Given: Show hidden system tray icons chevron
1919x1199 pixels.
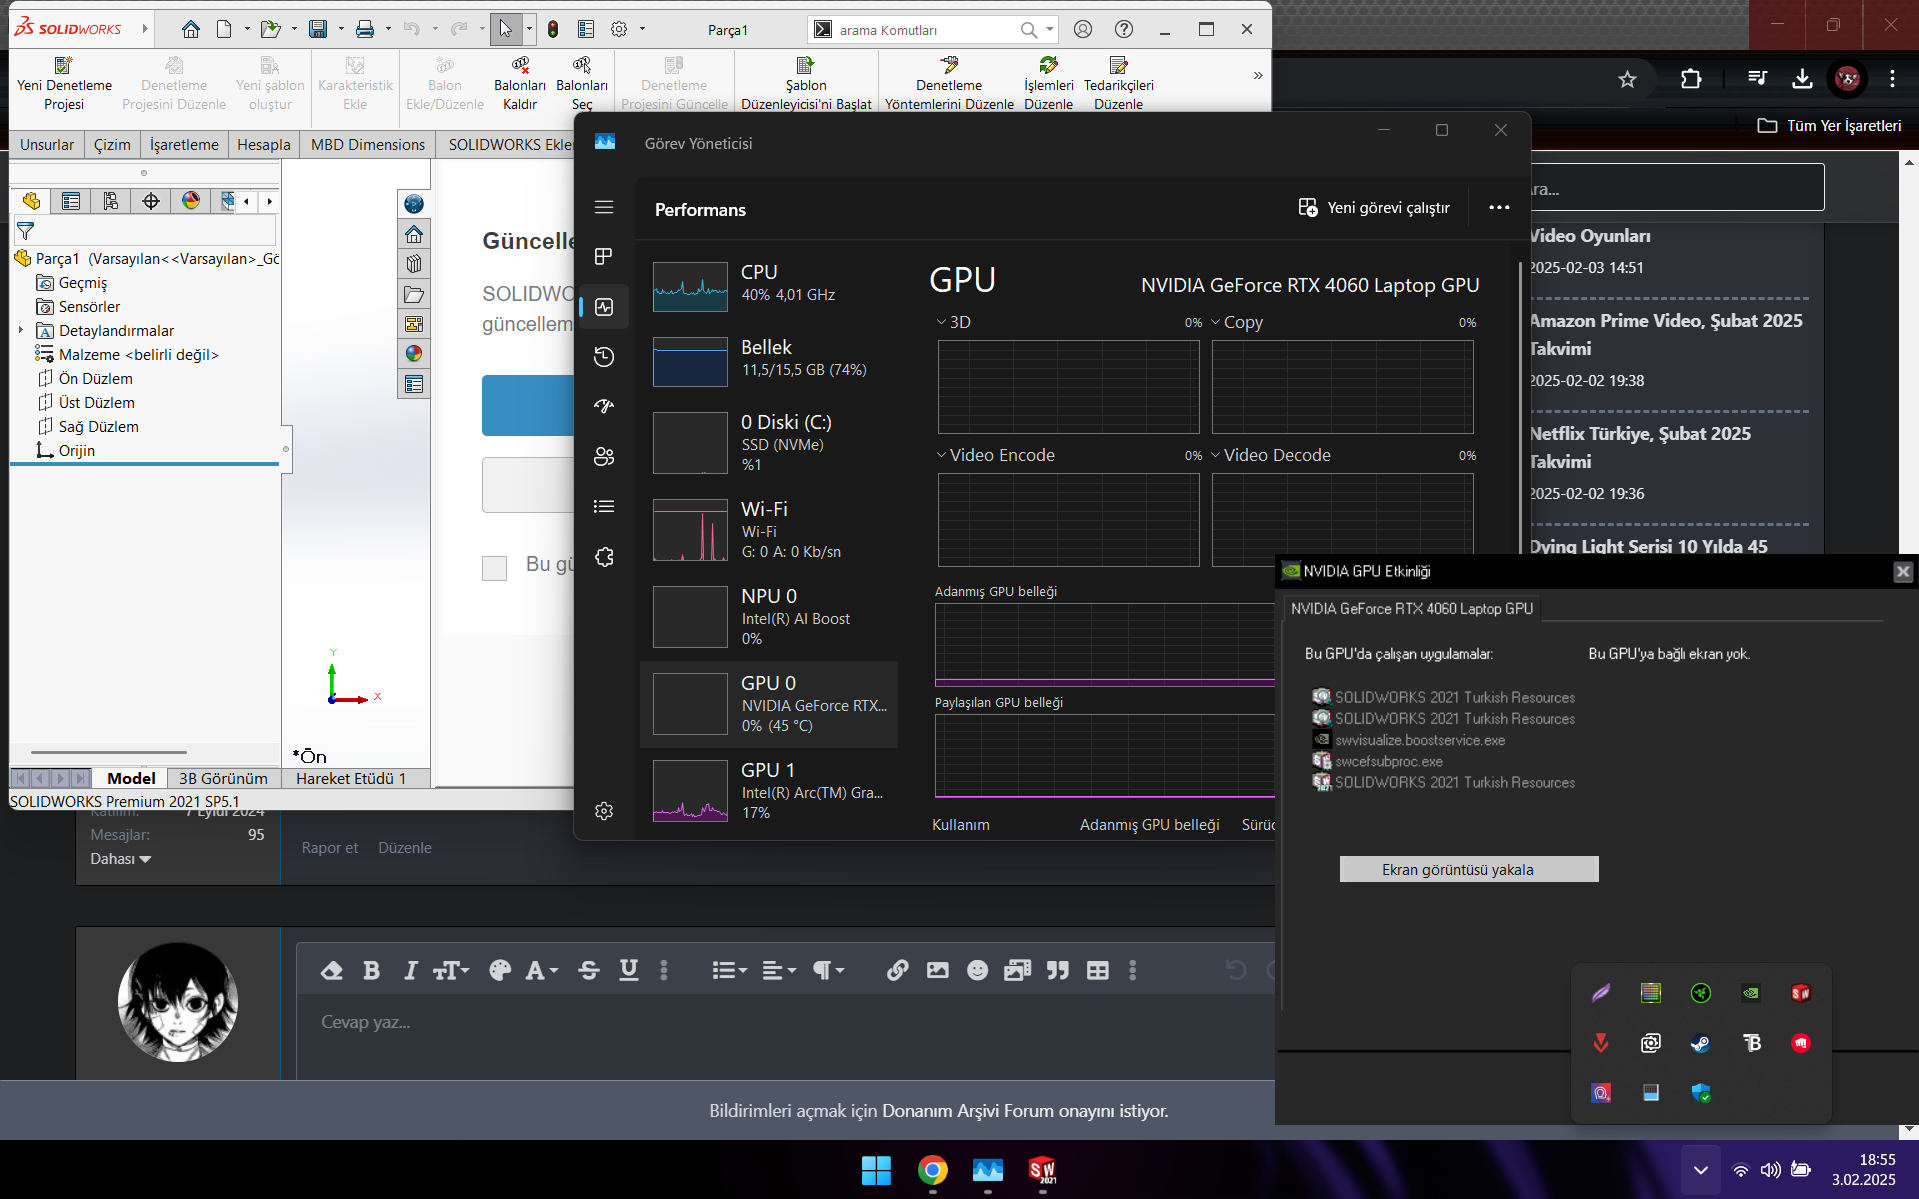Looking at the screenshot, I should click(x=1700, y=1169).
